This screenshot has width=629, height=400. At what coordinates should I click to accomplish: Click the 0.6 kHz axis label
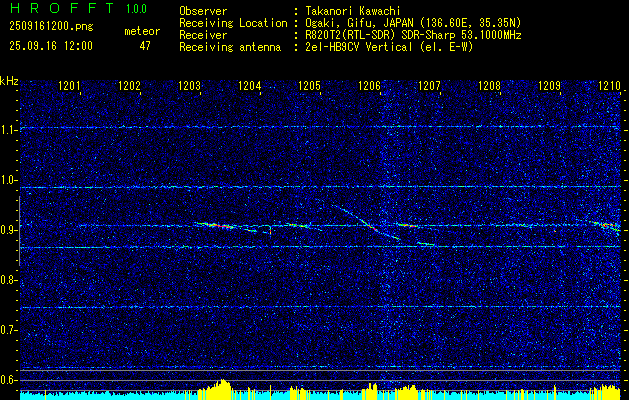[x=8, y=380]
